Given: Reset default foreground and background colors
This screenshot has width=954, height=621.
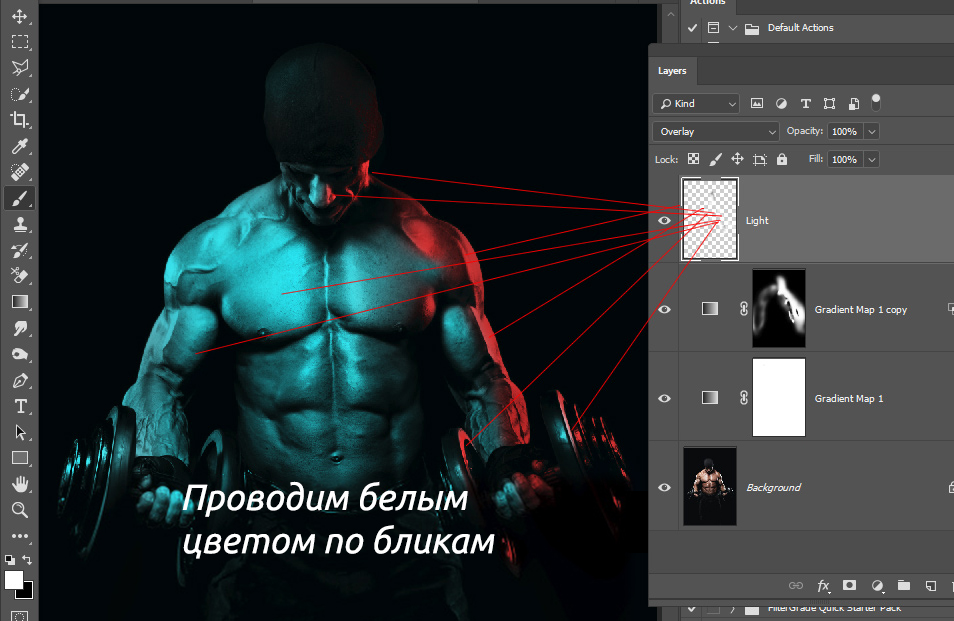Looking at the screenshot, I should [x=10, y=560].
